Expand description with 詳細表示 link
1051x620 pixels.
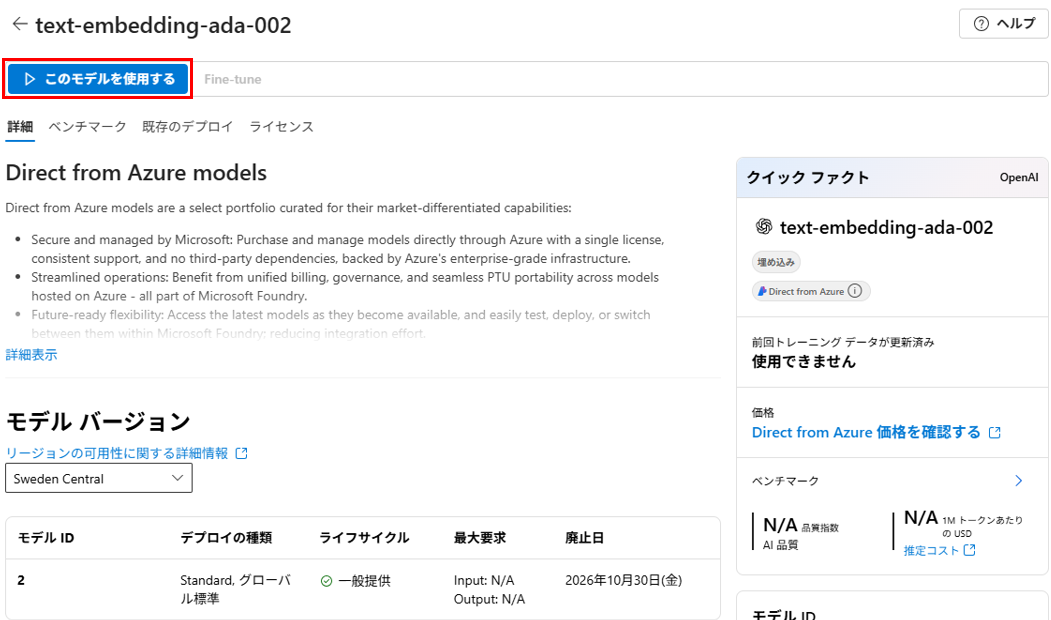coord(32,355)
